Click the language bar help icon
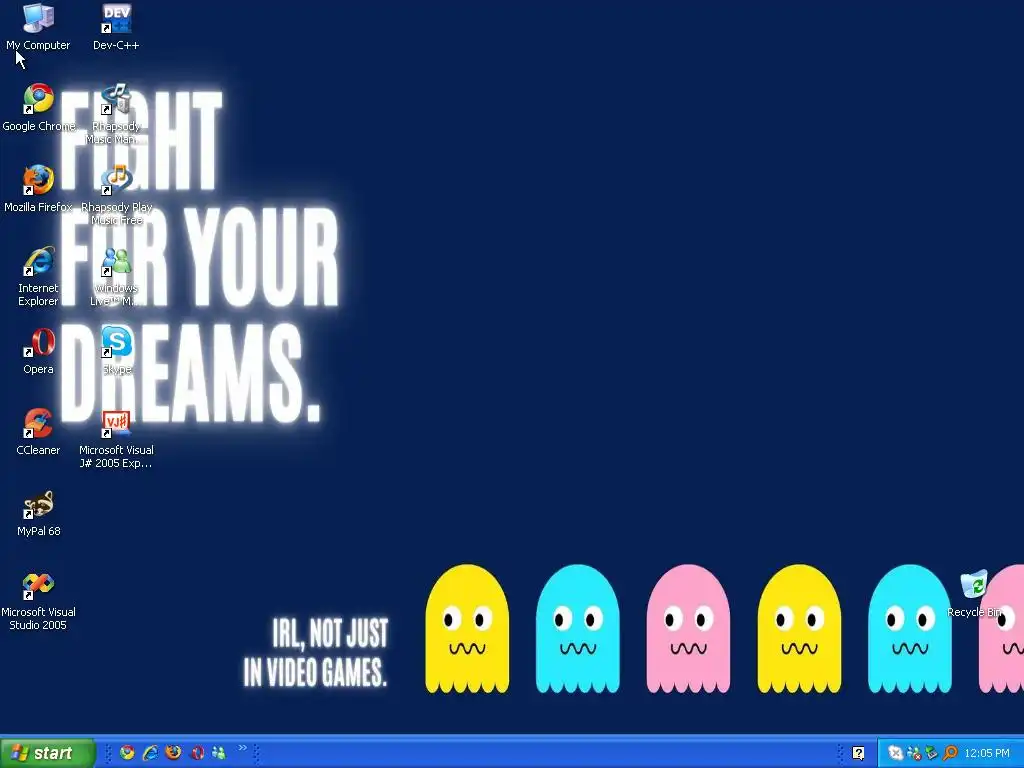The image size is (1024, 768). click(858, 754)
